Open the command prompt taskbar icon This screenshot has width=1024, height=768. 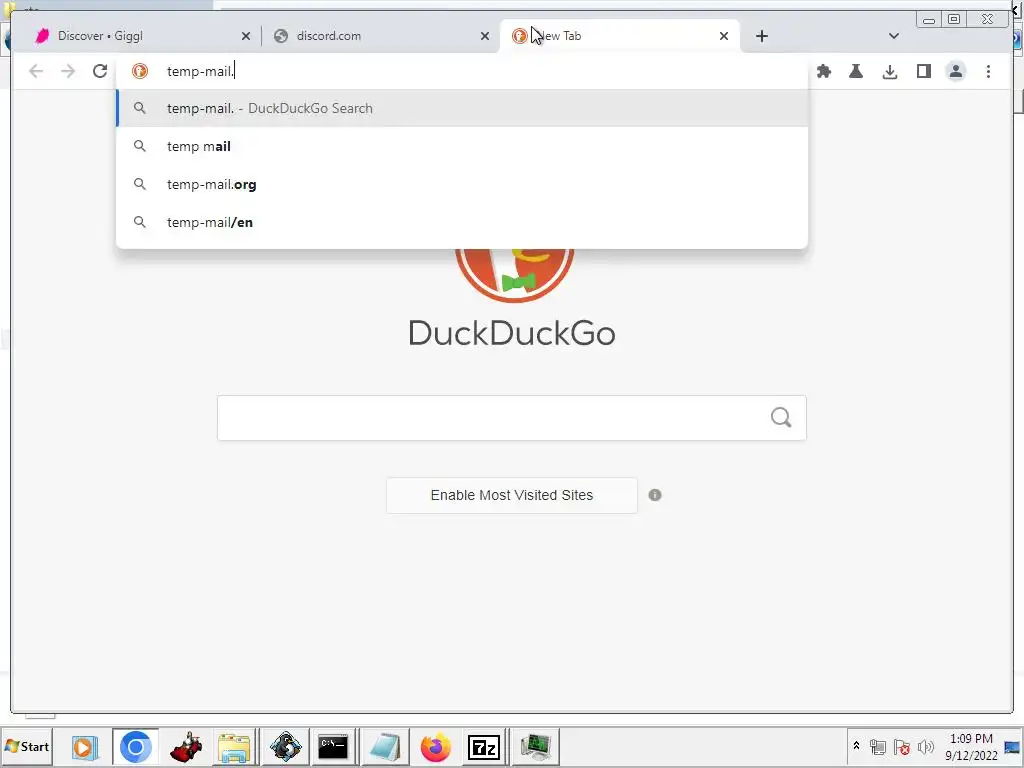tap(333, 746)
